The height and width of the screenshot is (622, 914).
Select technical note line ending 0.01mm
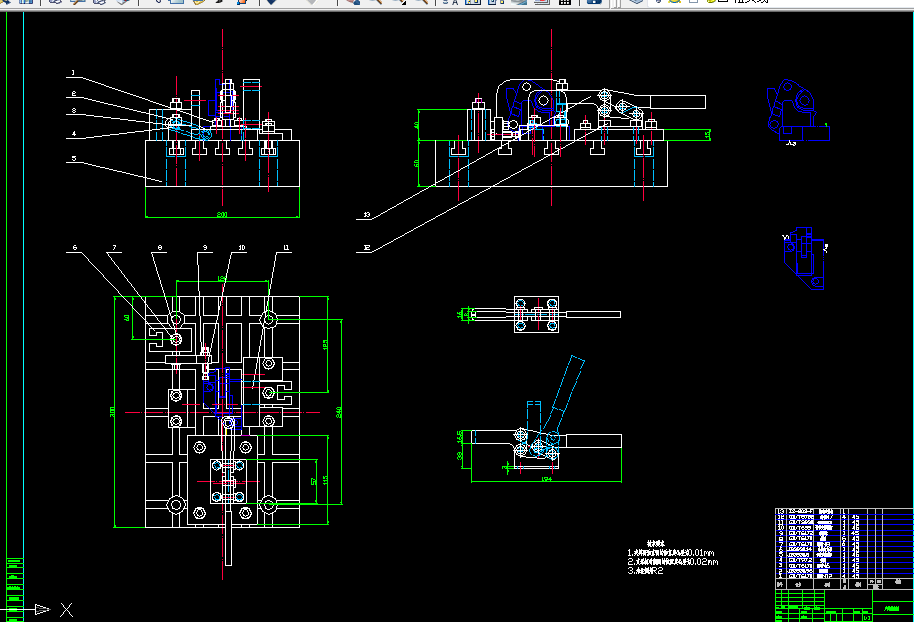[x=670, y=553]
